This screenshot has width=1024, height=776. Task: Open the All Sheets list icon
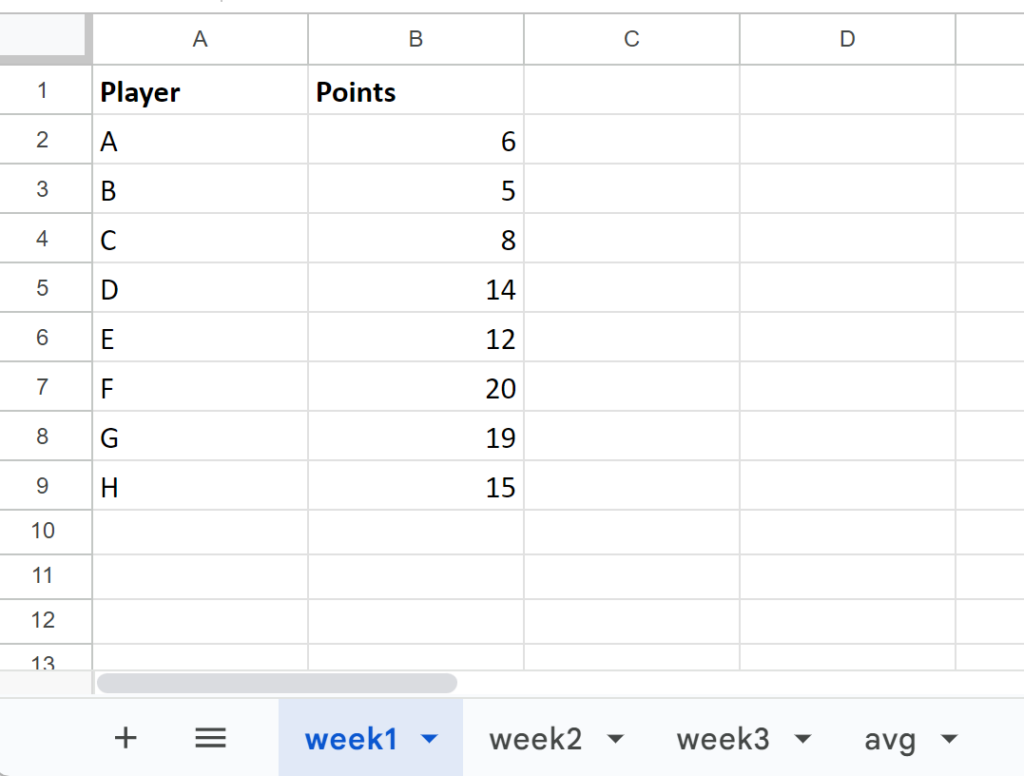click(x=209, y=738)
